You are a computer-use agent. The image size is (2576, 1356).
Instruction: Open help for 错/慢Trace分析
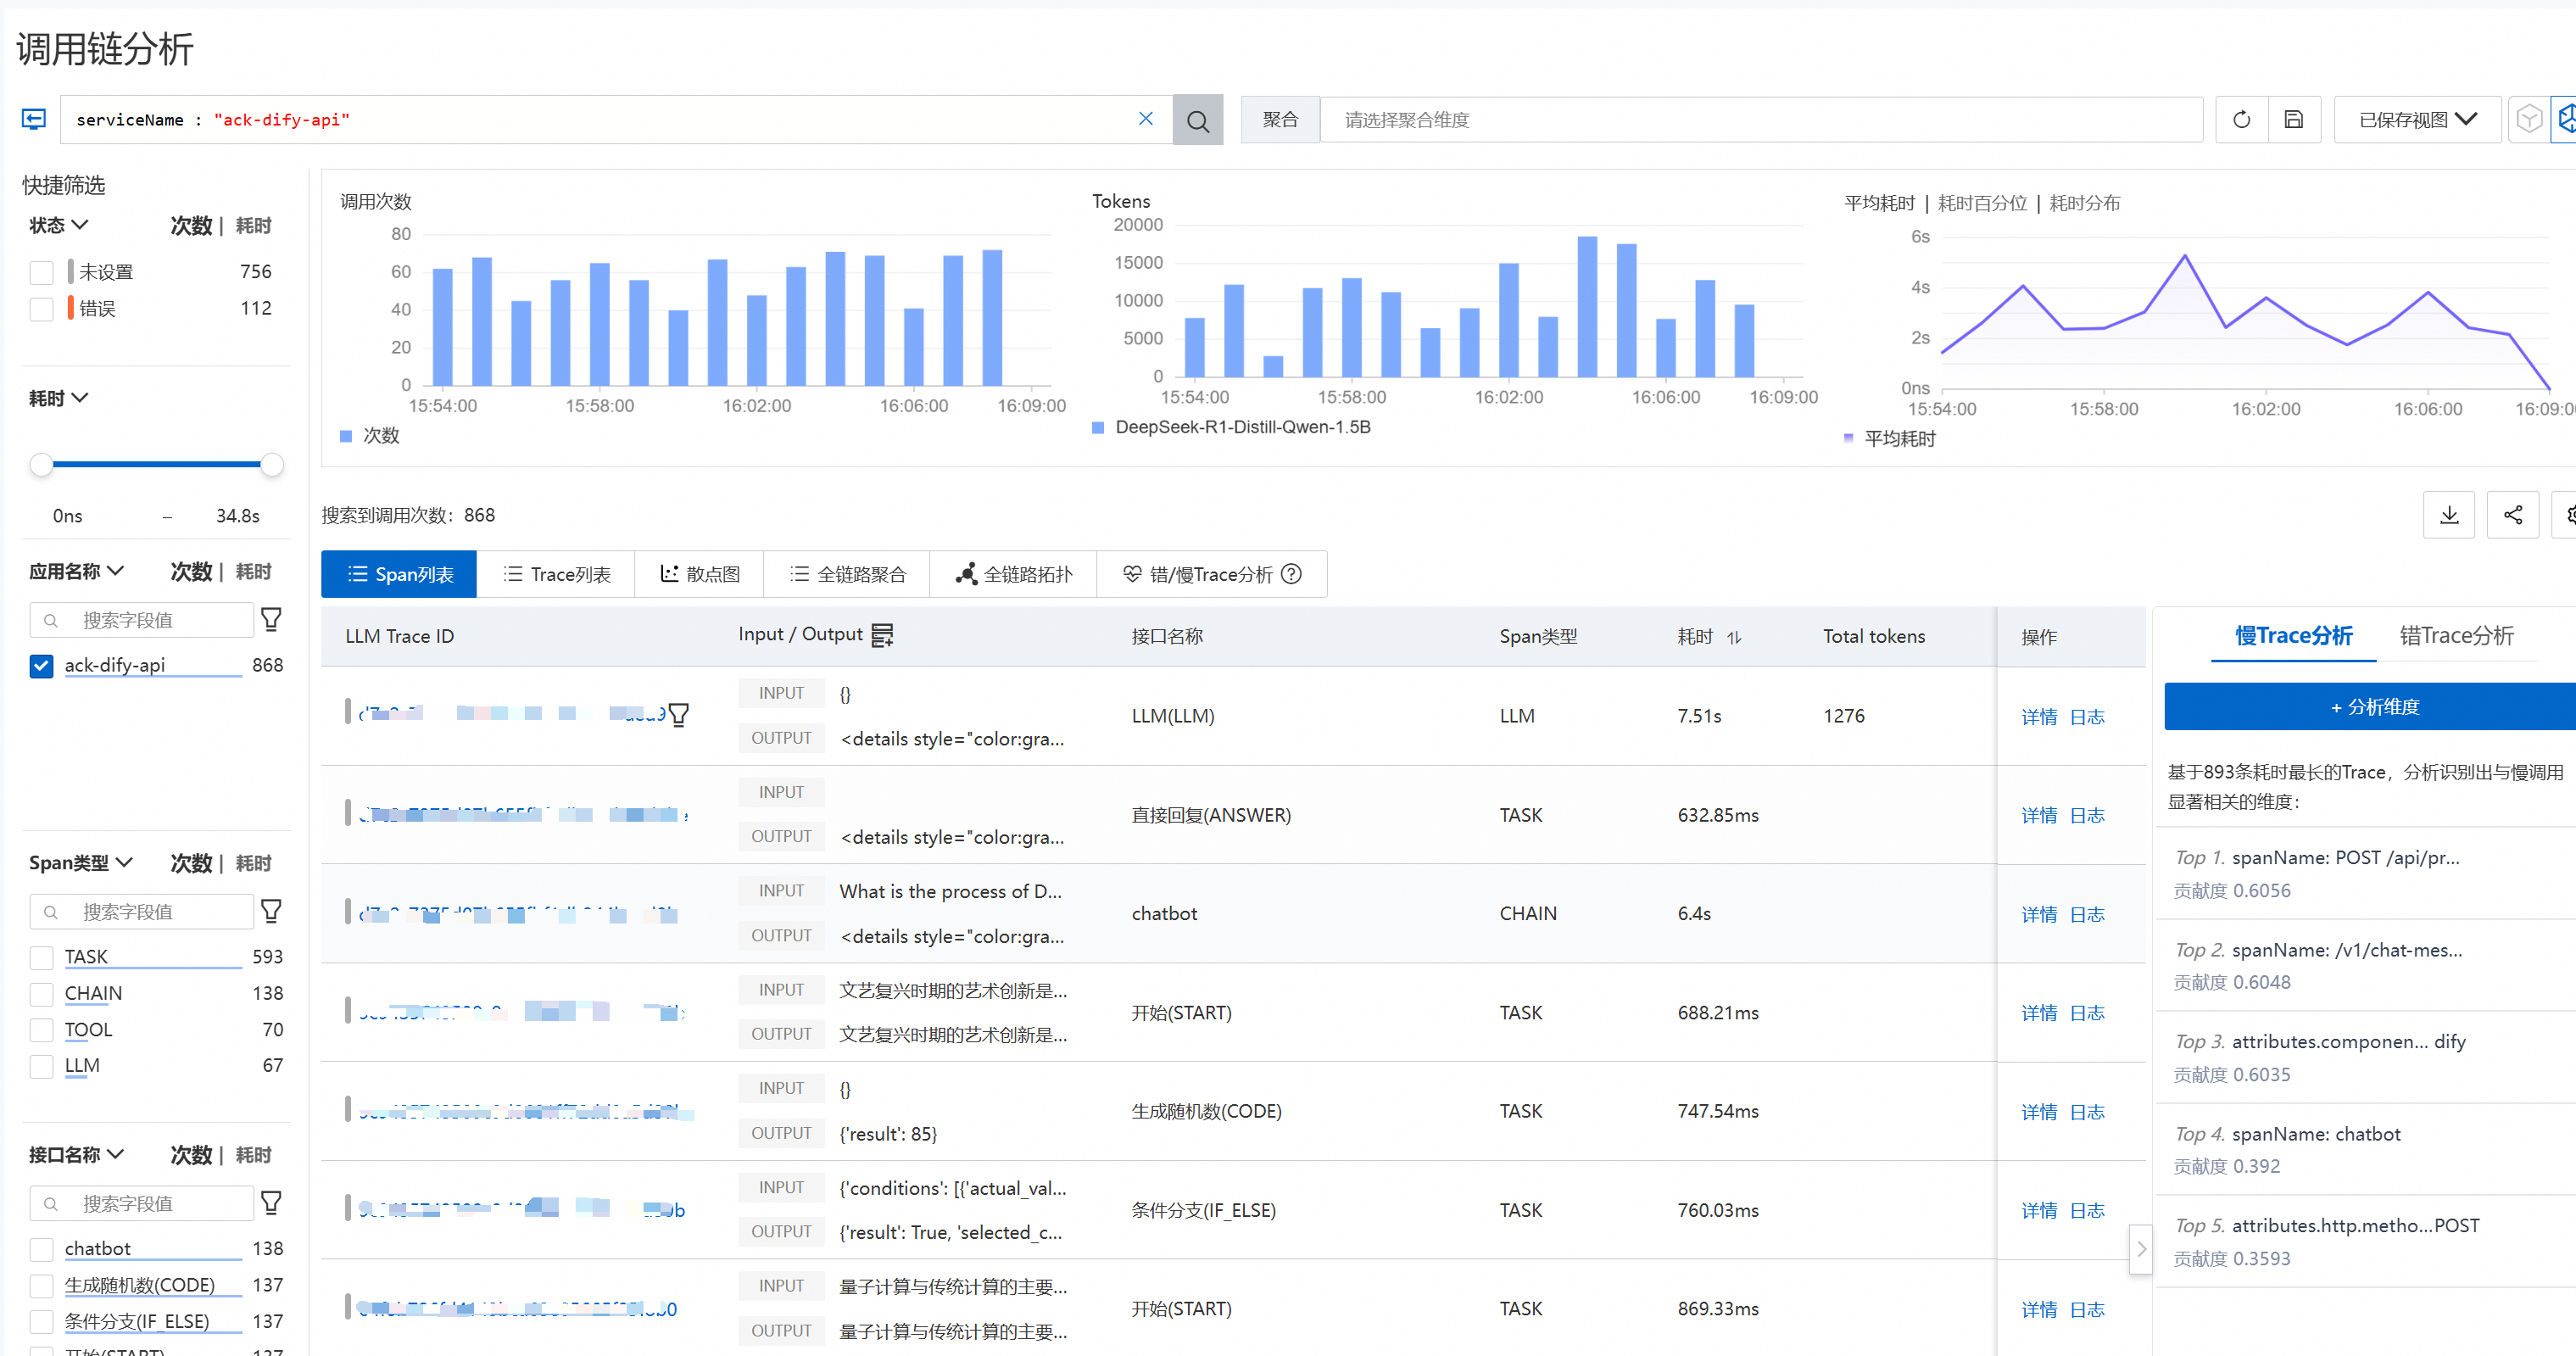click(1292, 574)
